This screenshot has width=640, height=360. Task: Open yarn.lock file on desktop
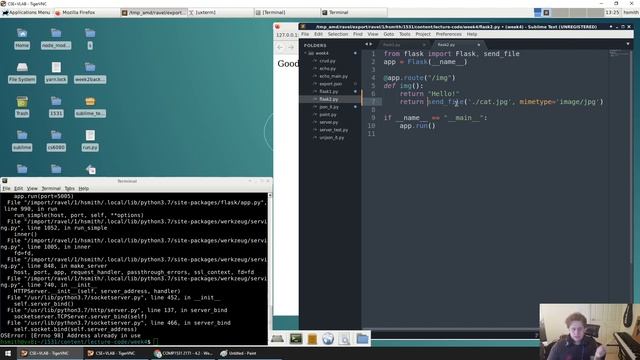(x=56, y=73)
